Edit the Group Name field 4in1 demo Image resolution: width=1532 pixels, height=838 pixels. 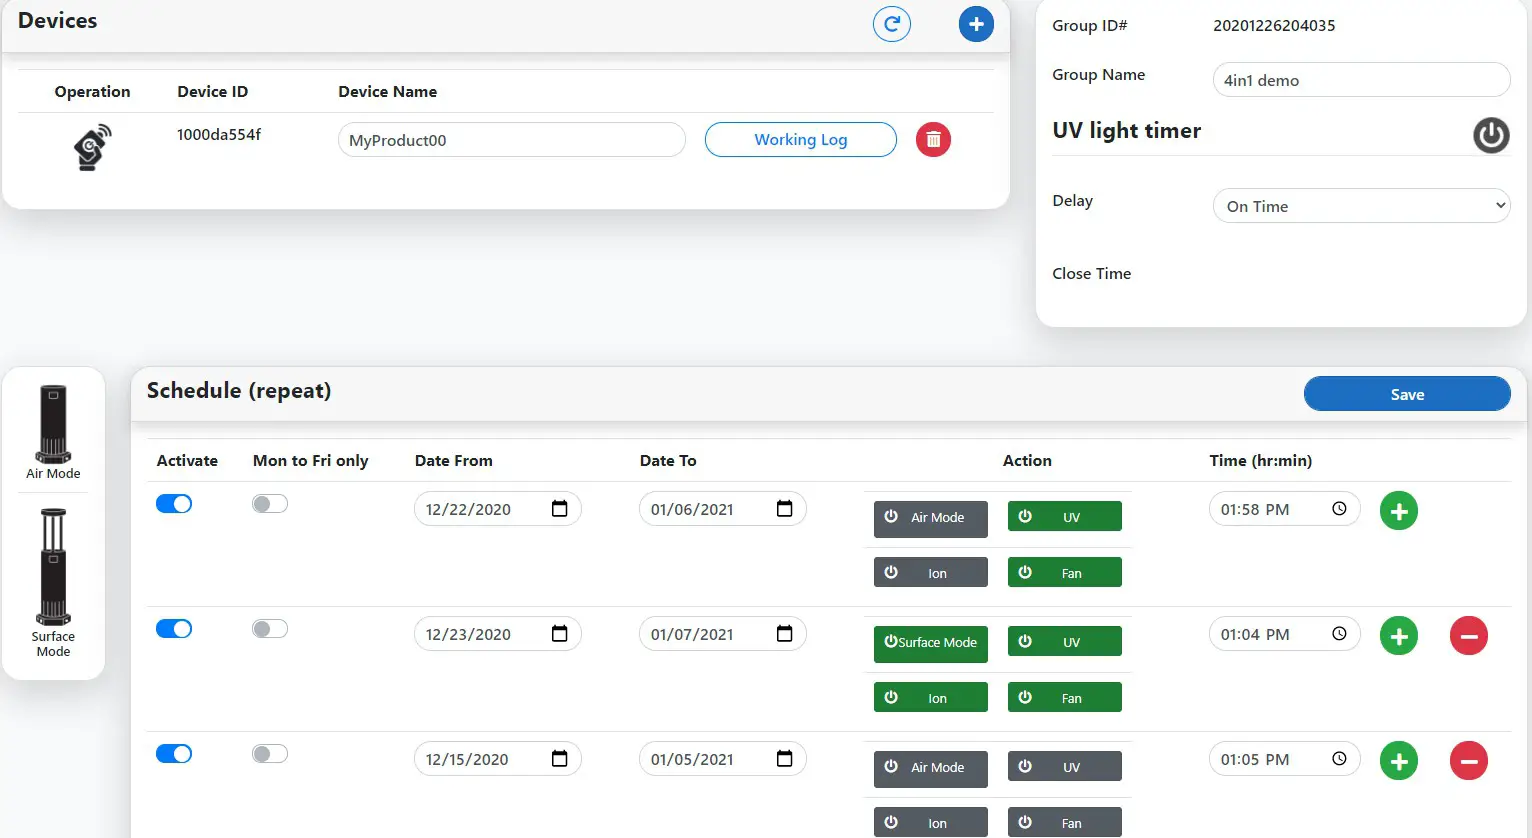[x=1361, y=80]
